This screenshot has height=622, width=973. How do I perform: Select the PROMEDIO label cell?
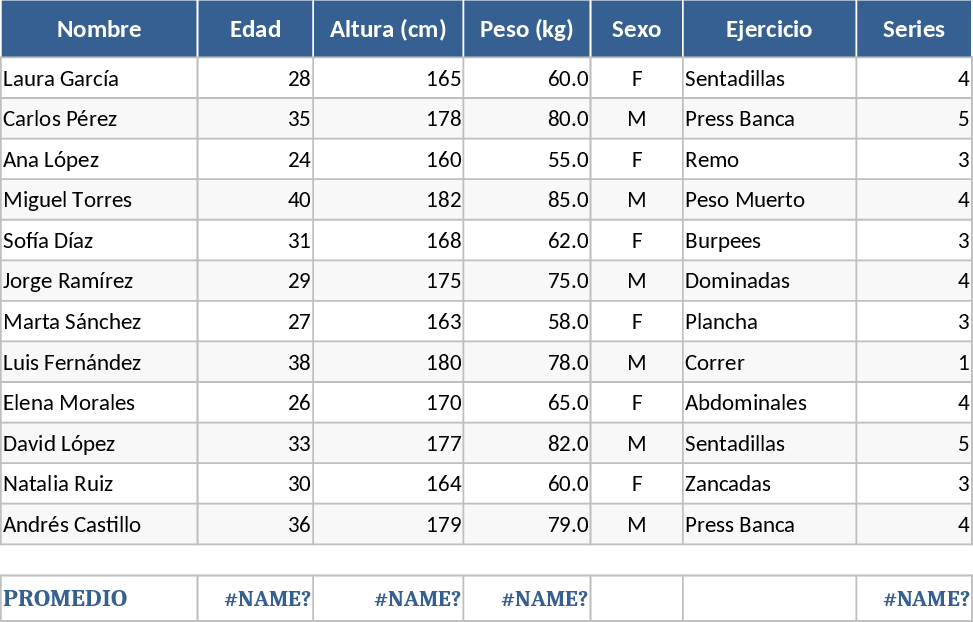pos(99,599)
